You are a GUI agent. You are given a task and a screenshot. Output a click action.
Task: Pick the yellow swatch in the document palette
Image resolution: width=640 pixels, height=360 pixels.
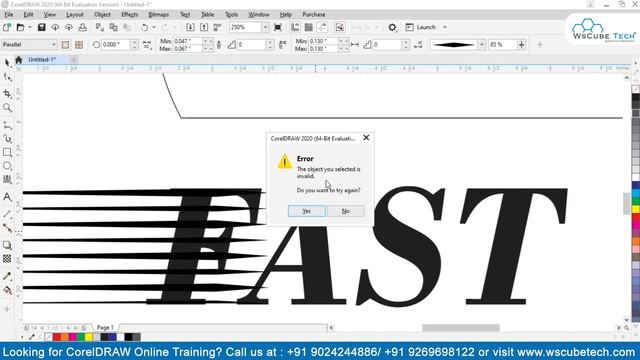(89, 337)
